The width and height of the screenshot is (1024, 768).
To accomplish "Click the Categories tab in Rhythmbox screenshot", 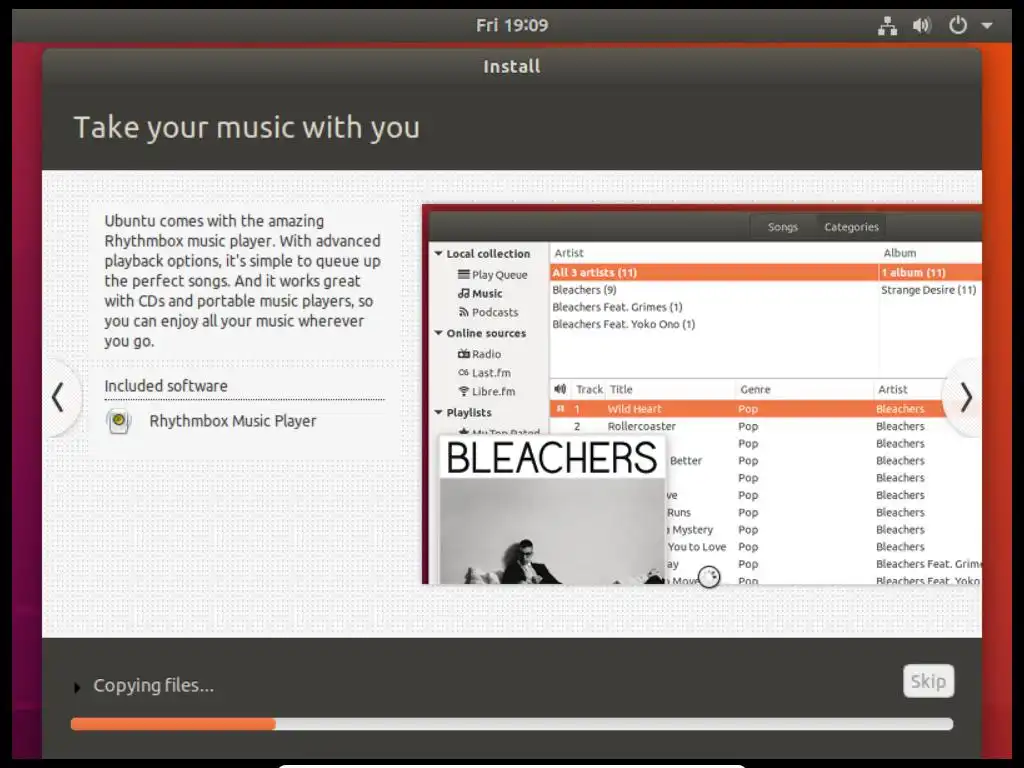I will coord(851,227).
